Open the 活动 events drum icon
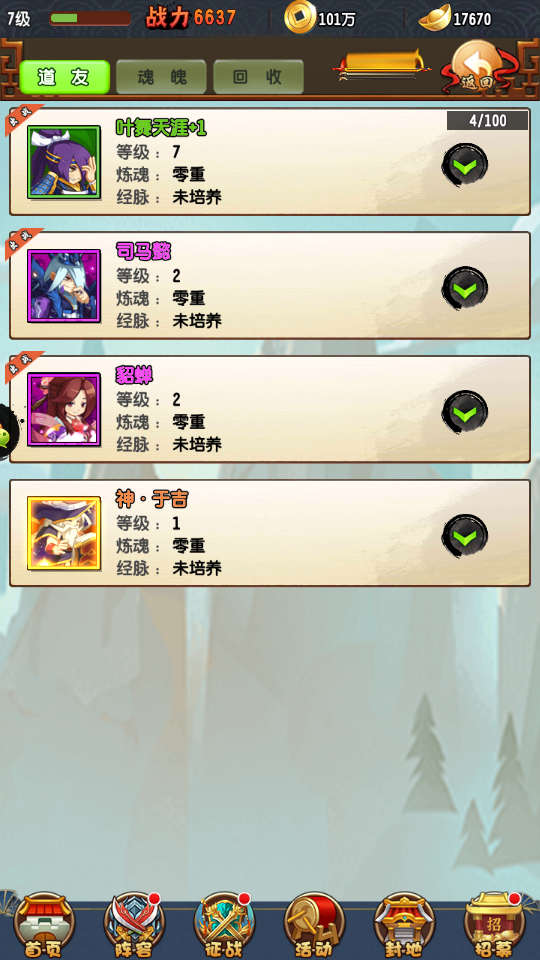Screen dimensions: 540x960 314,924
